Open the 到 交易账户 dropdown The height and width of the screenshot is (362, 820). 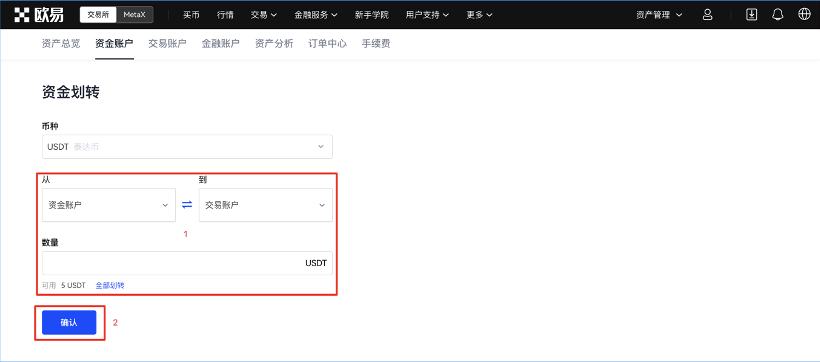click(266, 205)
